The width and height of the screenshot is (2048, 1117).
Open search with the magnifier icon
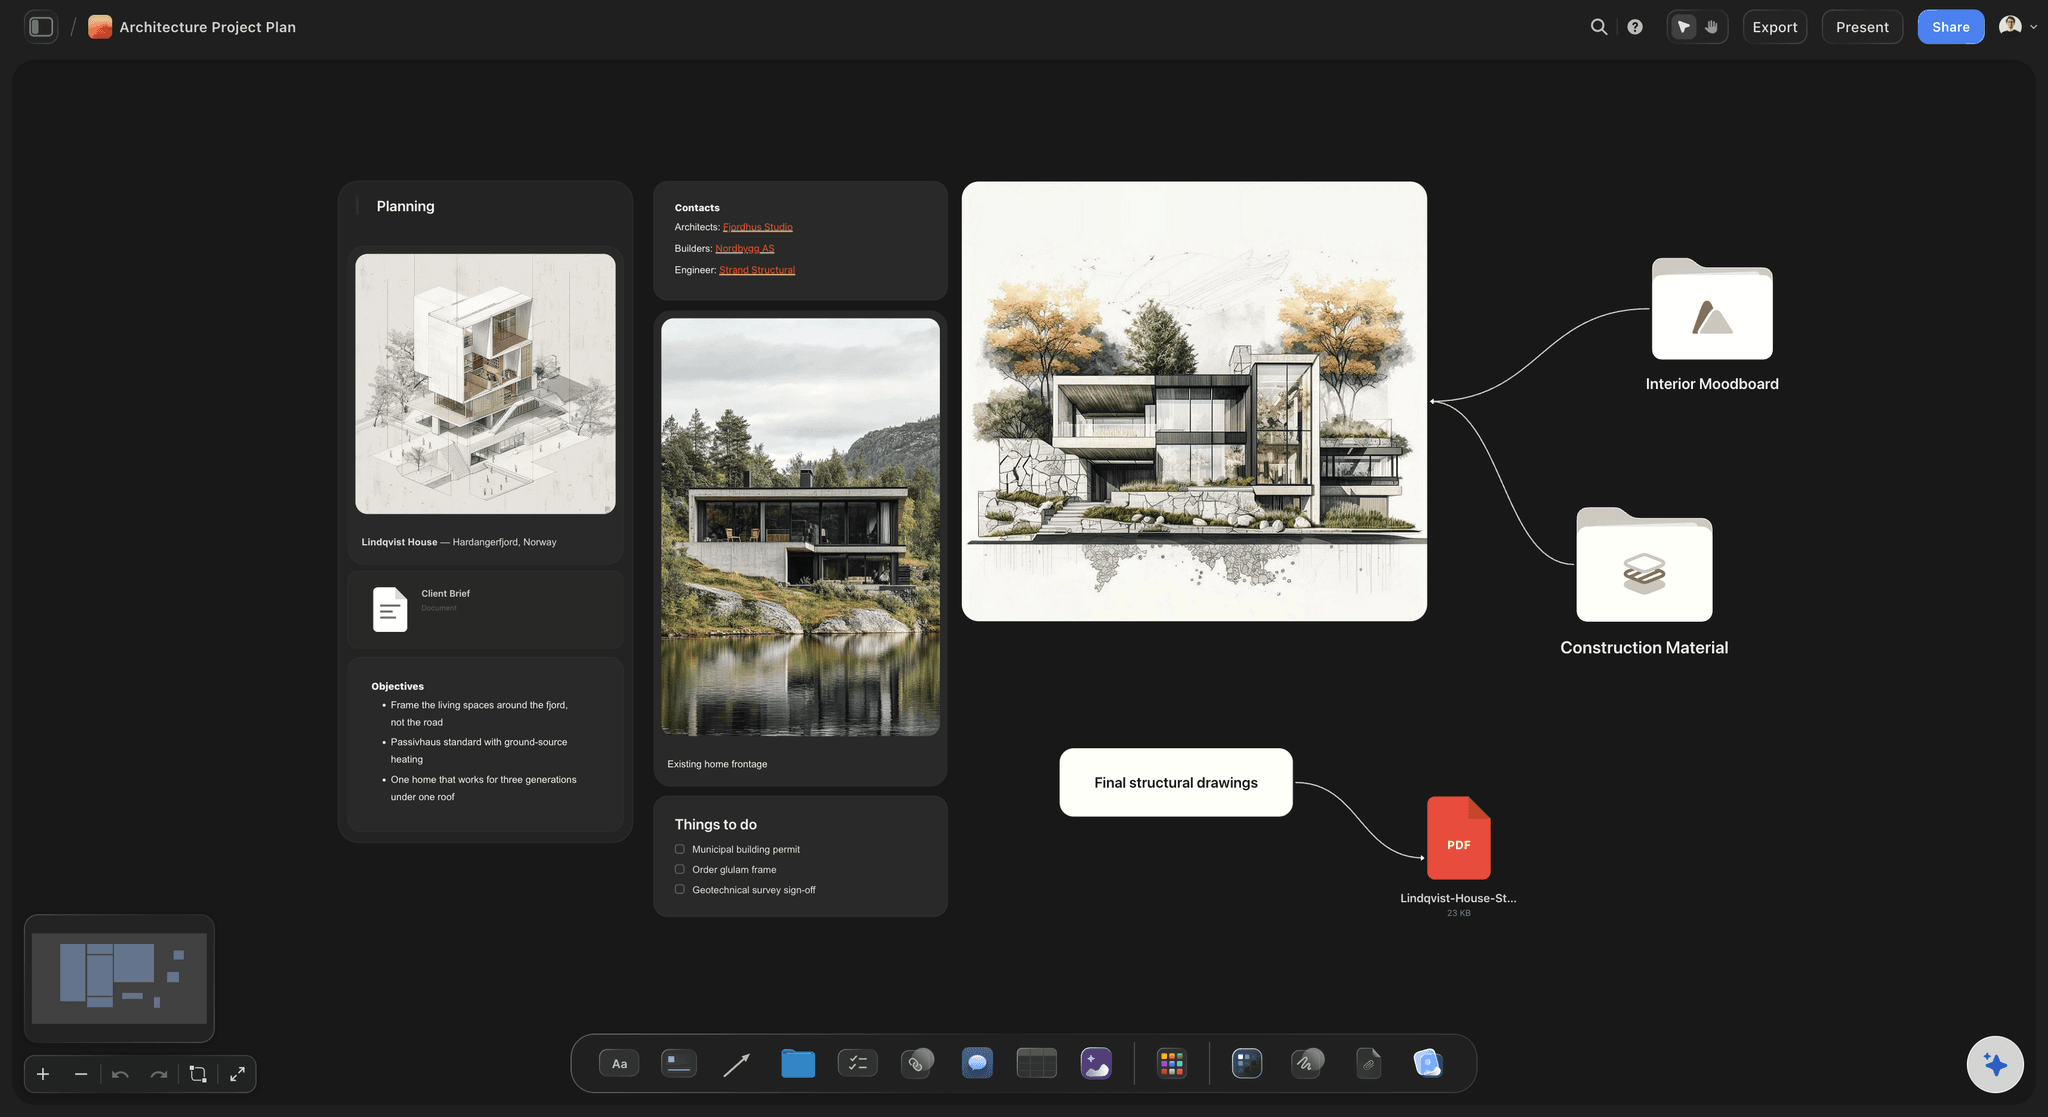coord(1599,27)
